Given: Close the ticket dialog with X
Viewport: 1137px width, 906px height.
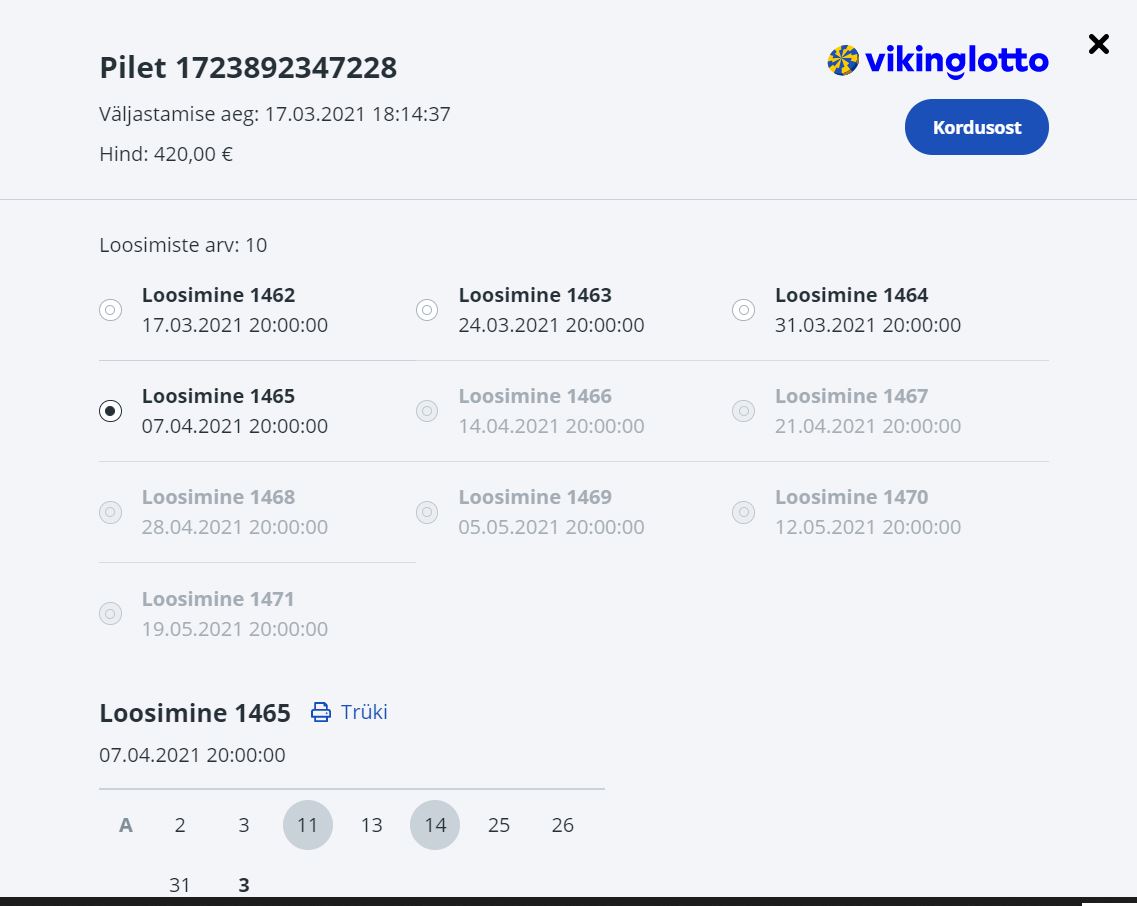Looking at the screenshot, I should (1098, 44).
